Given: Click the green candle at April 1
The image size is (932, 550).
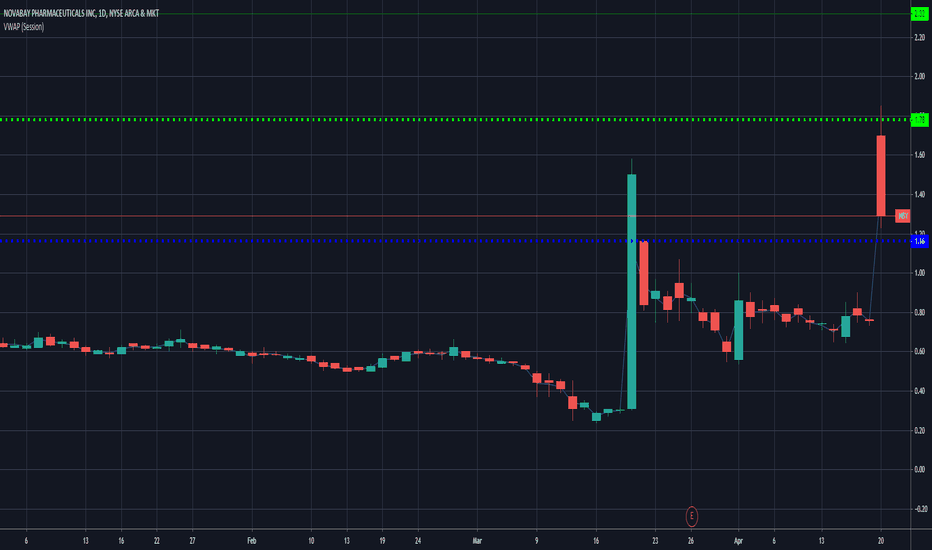Looking at the screenshot, I should coord(738,330).
